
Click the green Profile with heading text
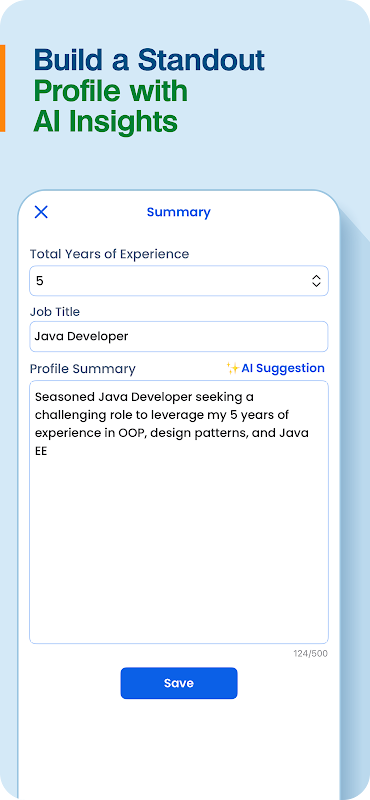pyautogui.click(x=111, y=91)
